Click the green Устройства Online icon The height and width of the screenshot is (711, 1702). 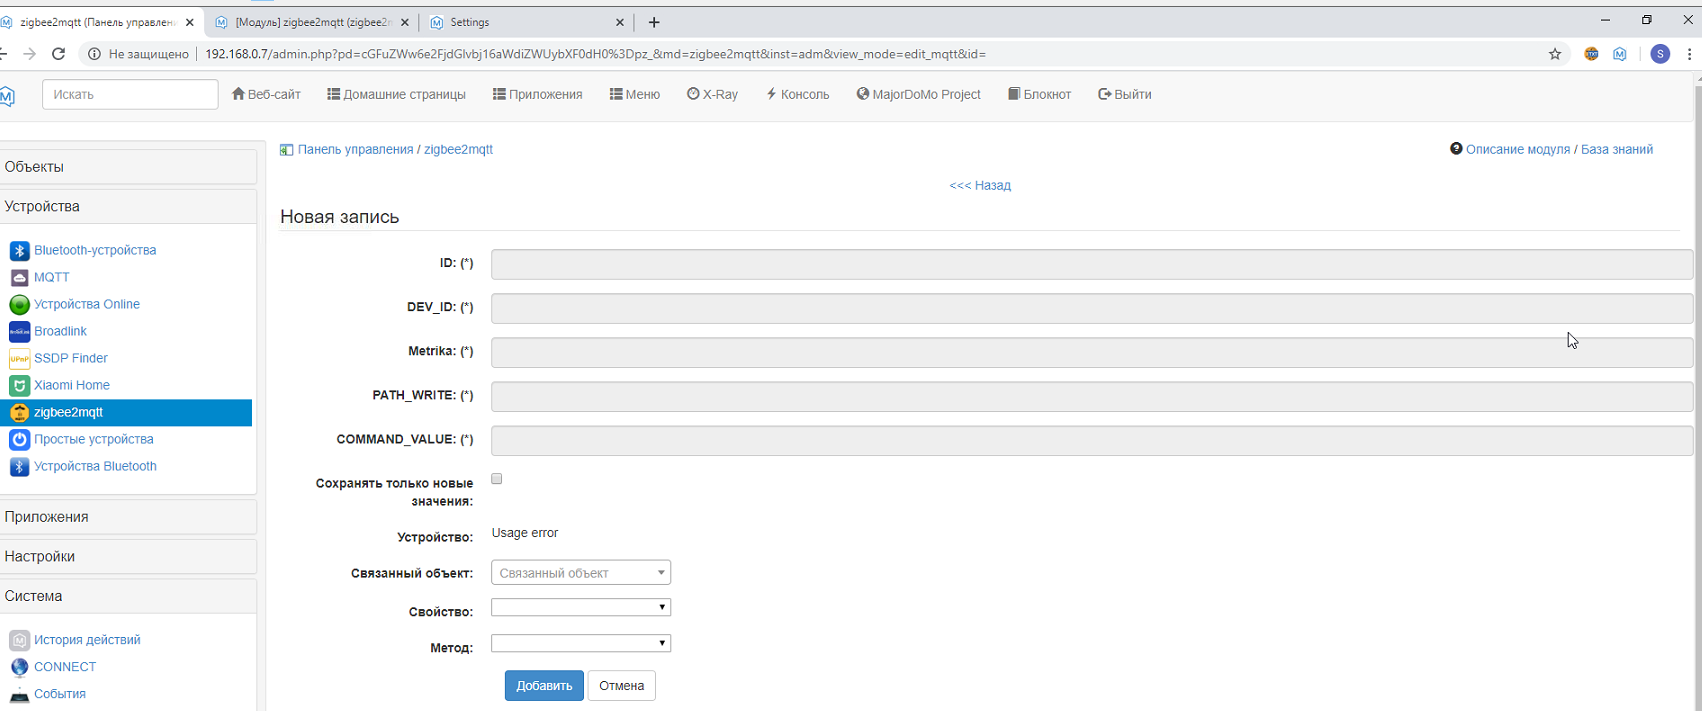tap(19, 304)
